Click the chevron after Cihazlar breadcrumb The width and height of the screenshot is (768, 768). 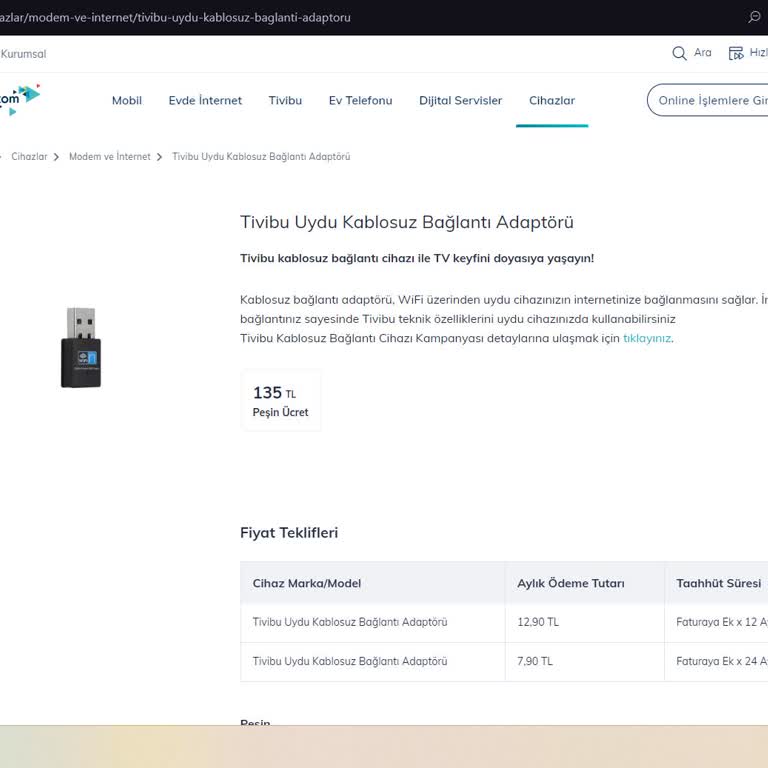(x=56, y=157)
